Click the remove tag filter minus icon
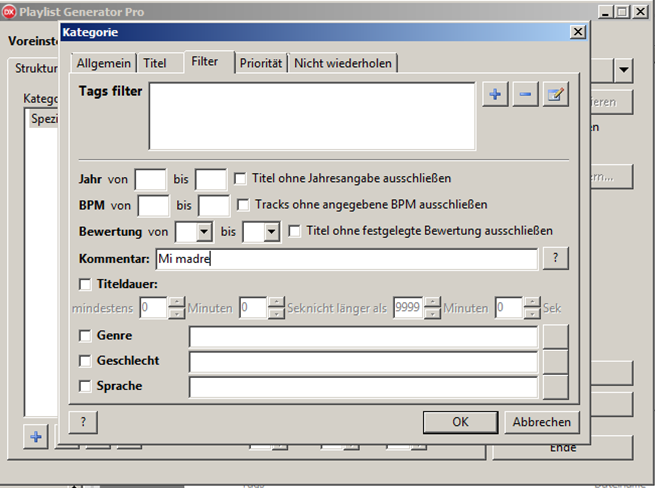The height and width of the screenshot is (488, 655). (x=525, y=95)
